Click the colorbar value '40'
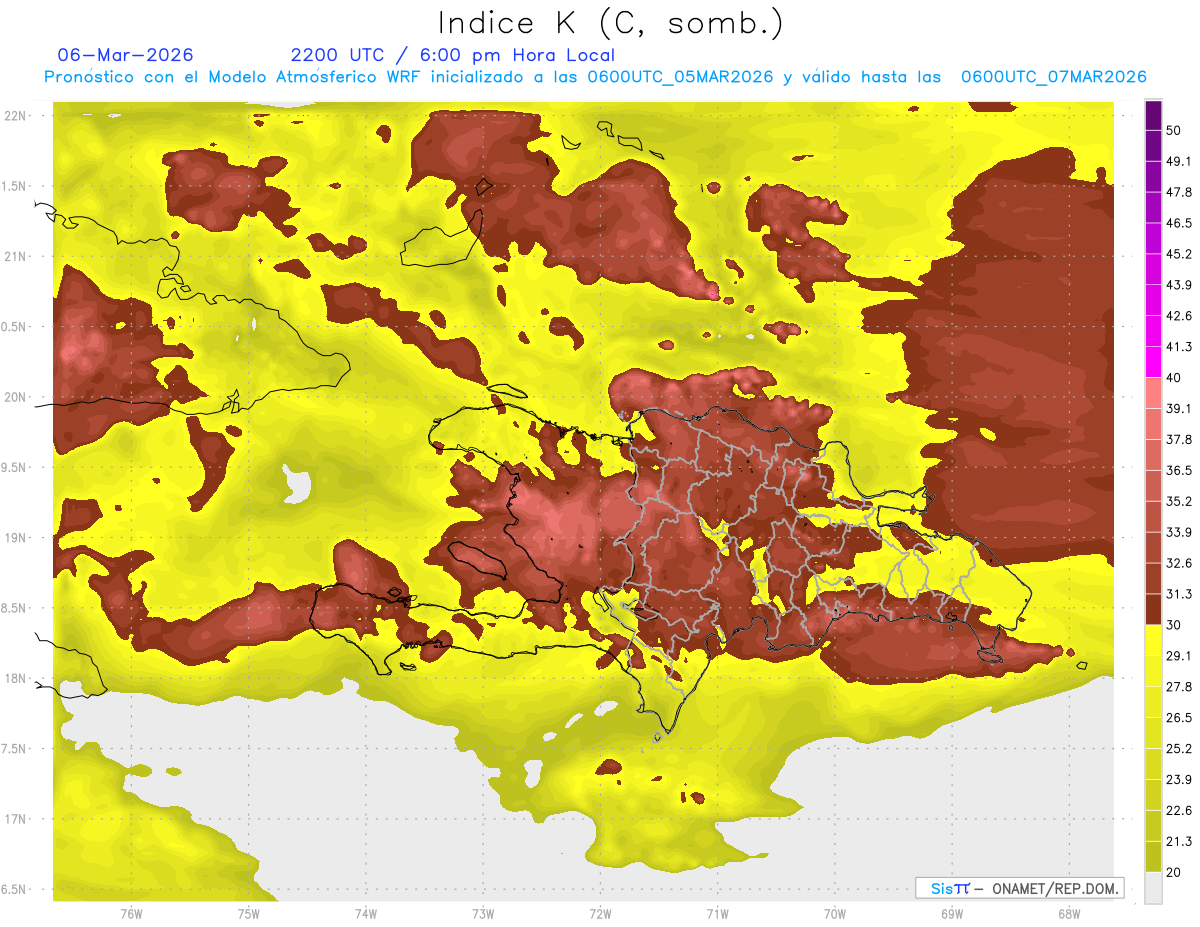Viewport: 1200px width, 927px height. [1174, 378]
